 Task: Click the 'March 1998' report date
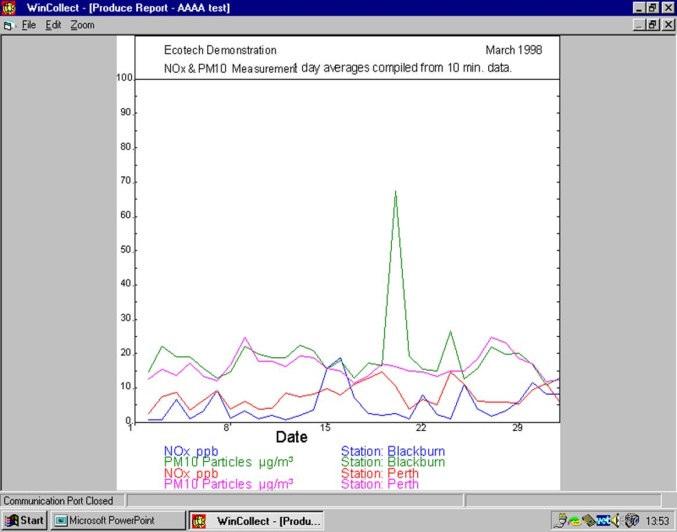(x=514, y=50)
